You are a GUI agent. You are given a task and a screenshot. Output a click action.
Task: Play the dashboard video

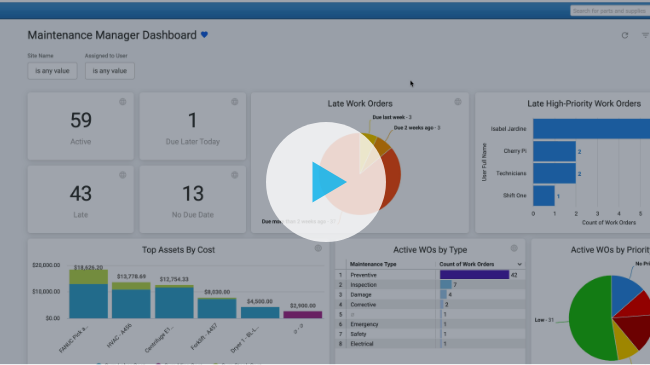tap(326, 182)
